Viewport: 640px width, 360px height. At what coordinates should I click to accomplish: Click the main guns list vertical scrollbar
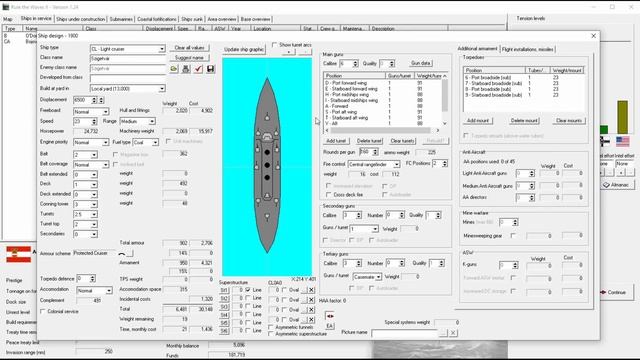(444, 95)
